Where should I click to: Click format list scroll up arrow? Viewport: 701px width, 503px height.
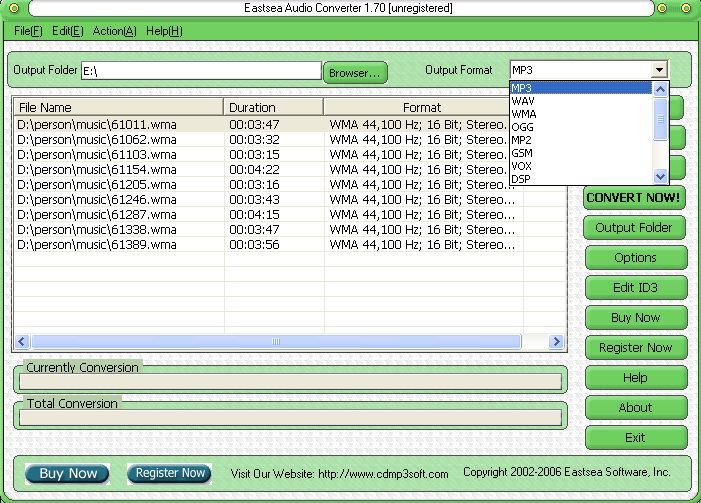pos(660,90)
